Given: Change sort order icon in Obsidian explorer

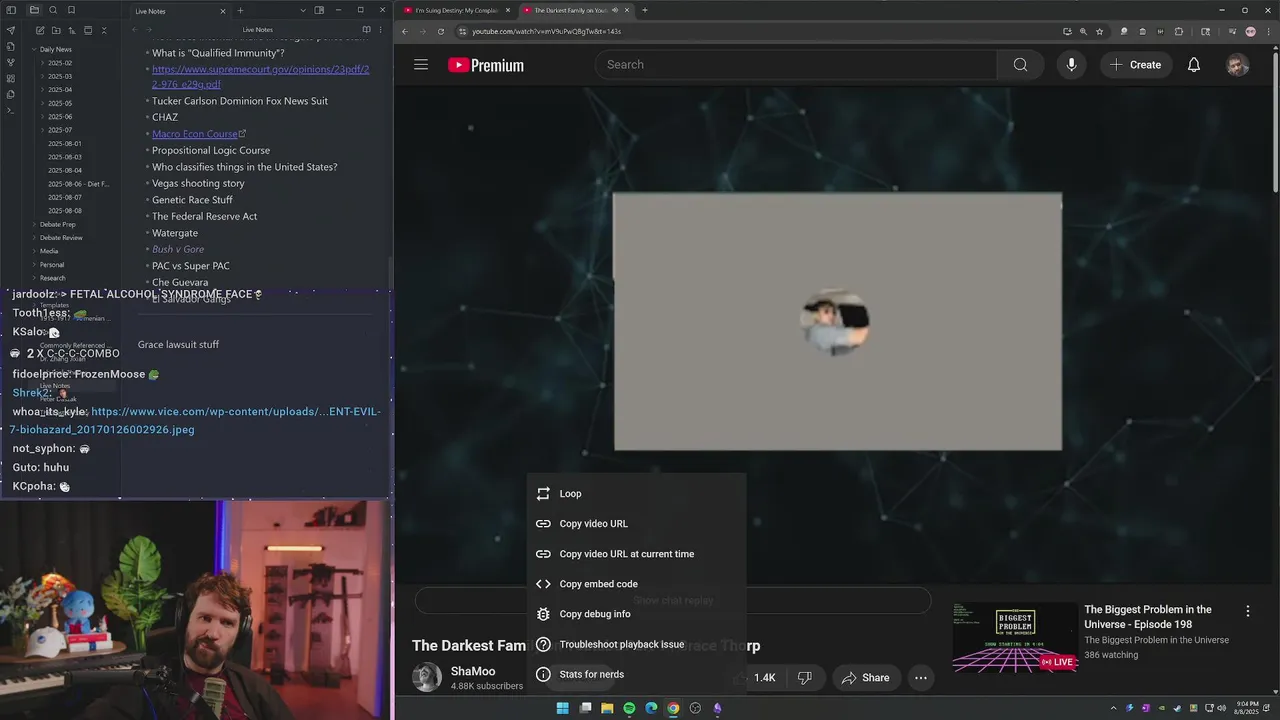Looking at the screenshot, I should click(x=72, y=30).
